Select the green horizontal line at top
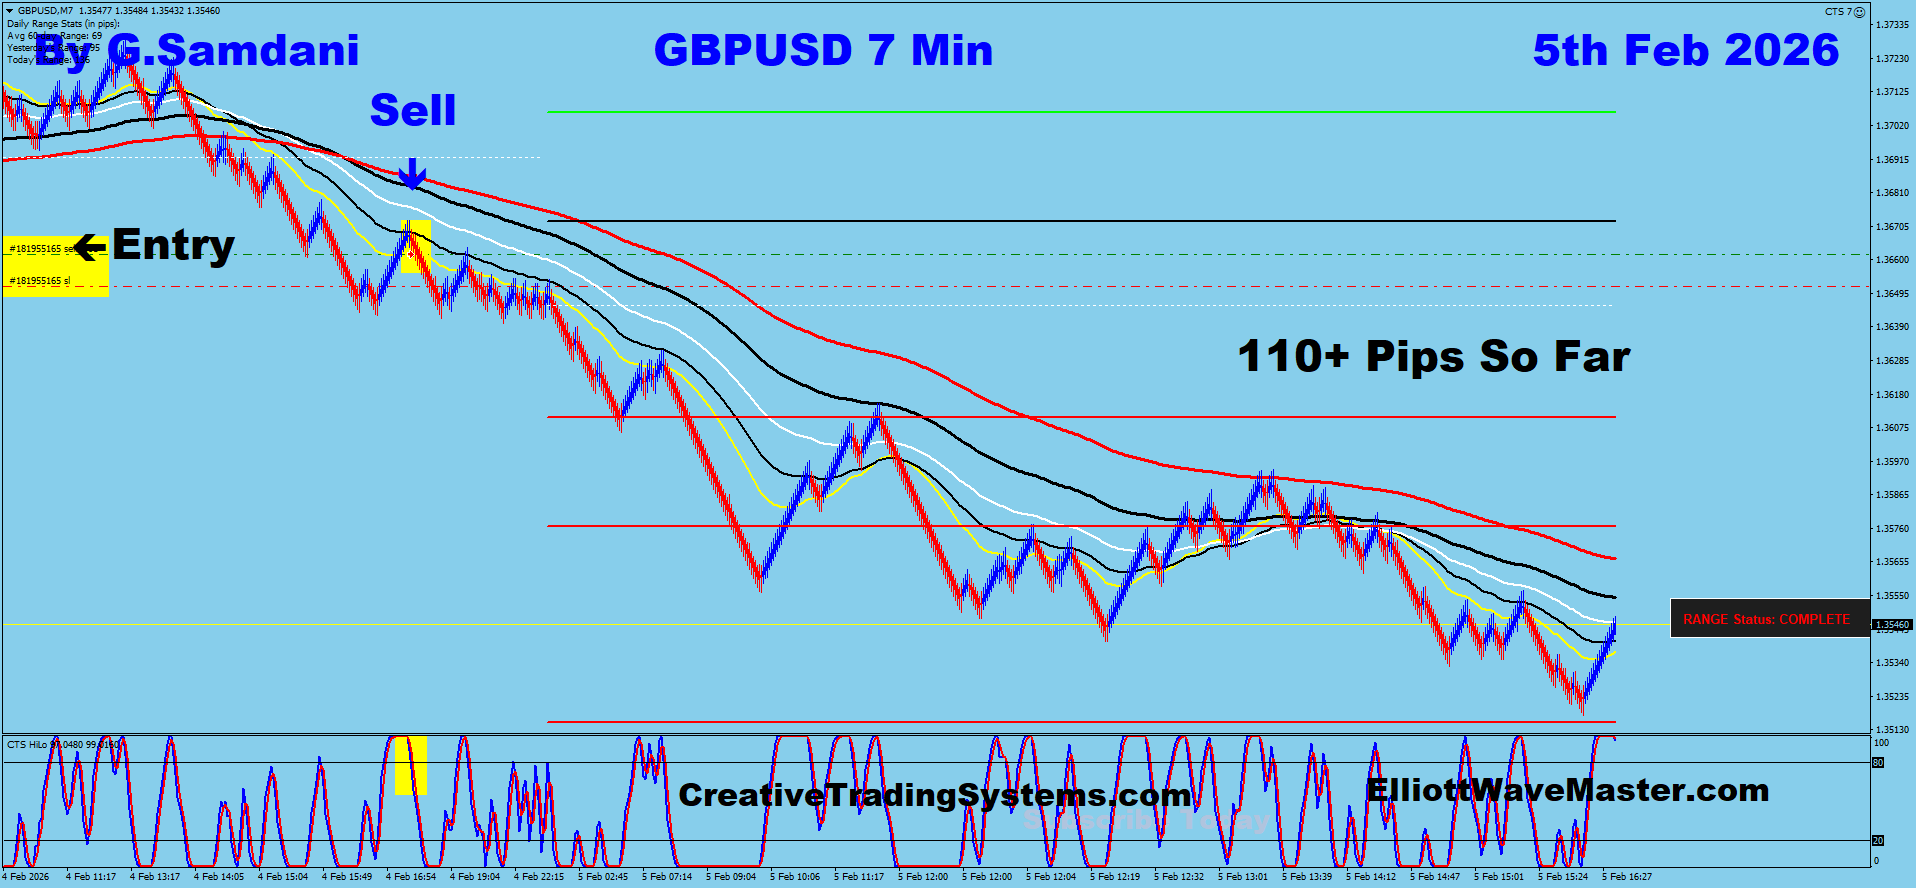 (1080, 112)
